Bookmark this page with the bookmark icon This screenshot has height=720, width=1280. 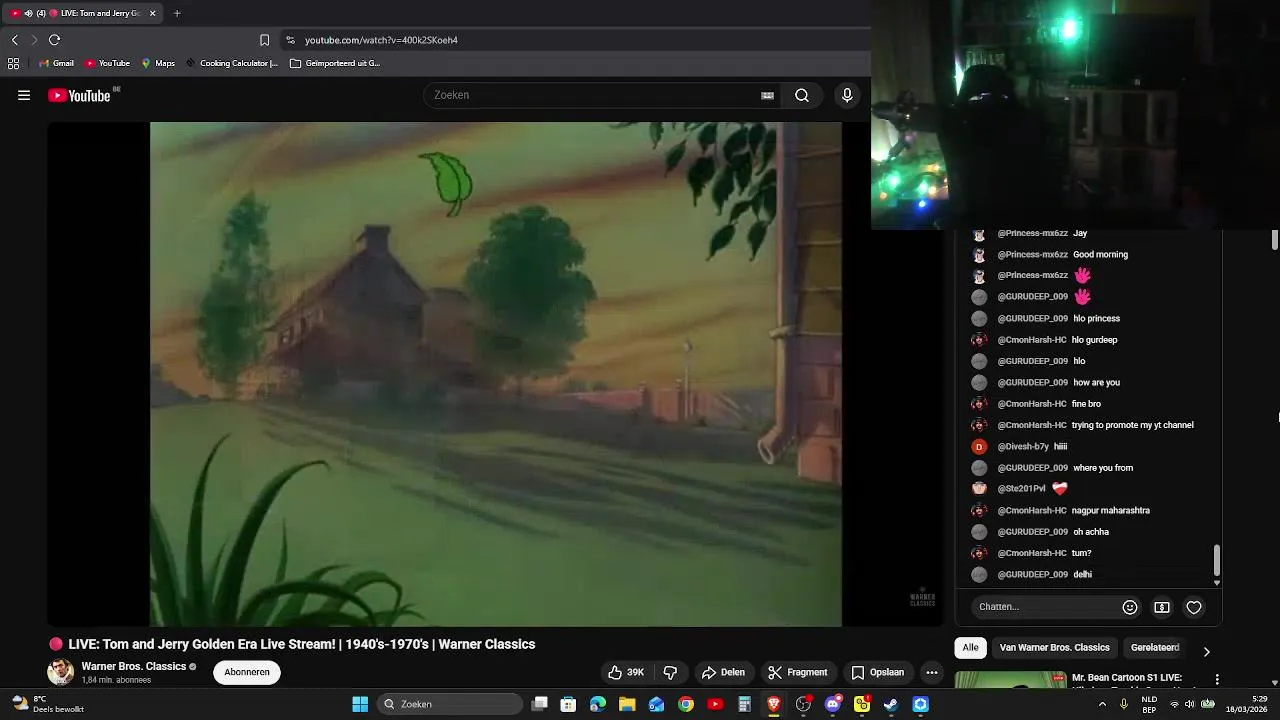(x=264, y=40)
